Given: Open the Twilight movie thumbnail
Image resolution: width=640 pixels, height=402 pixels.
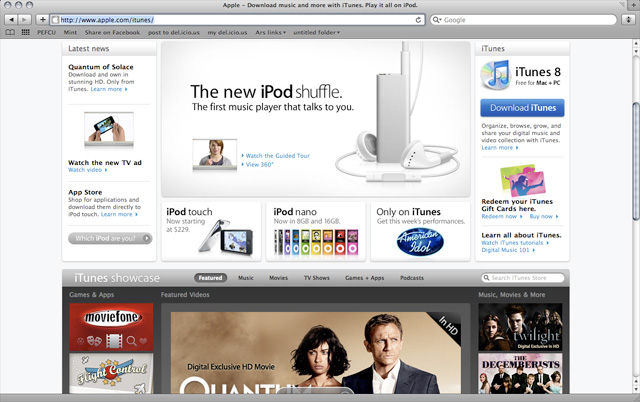Looking at the screenshot, I should coord(520,327).
